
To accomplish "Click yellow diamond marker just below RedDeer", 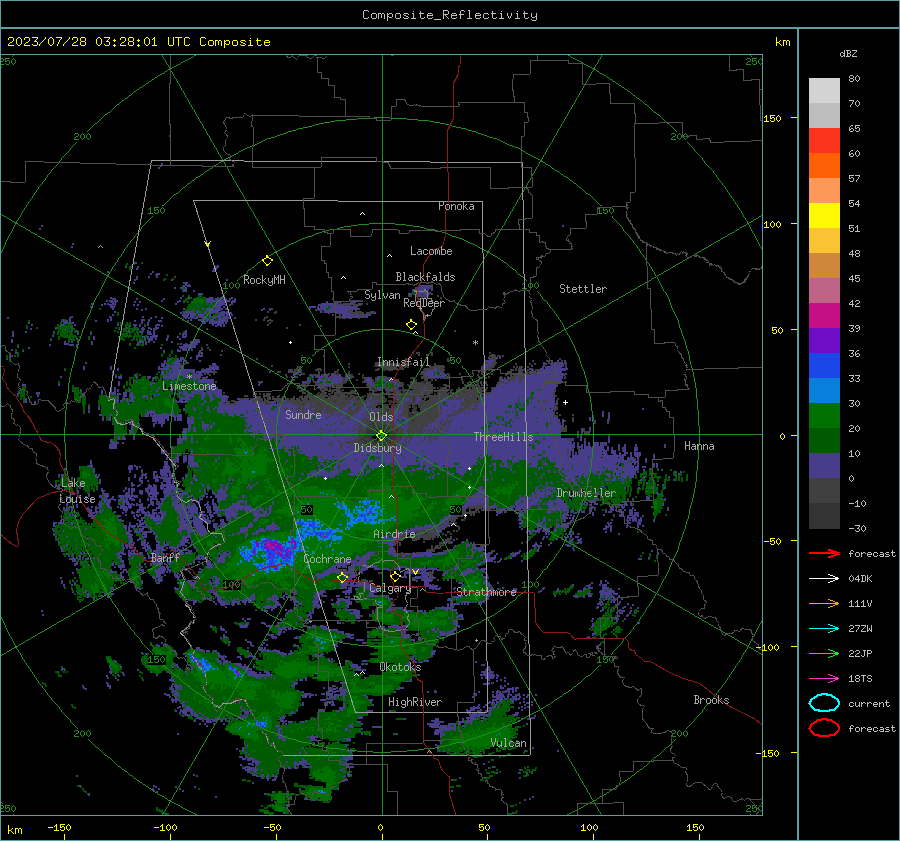I will tap(411, 325).
